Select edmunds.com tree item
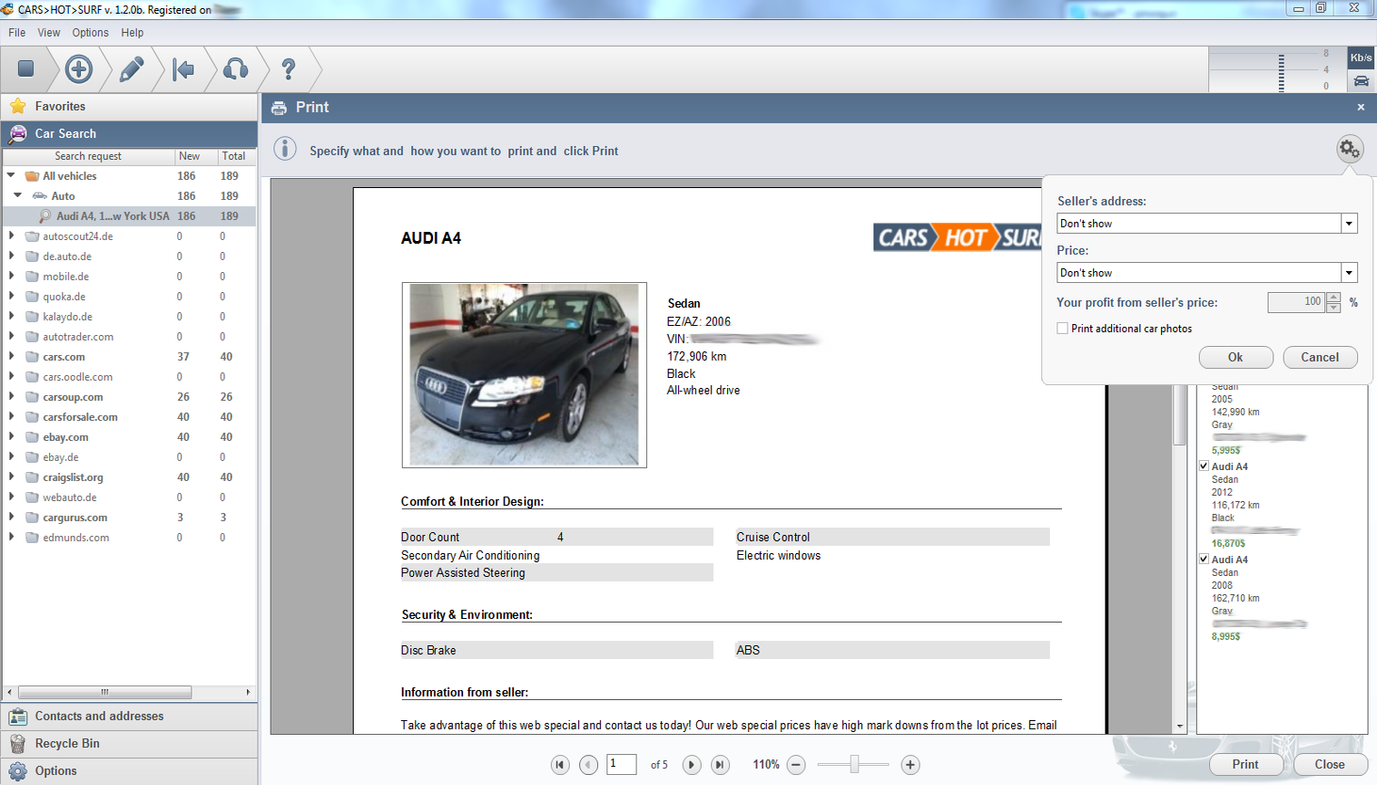 point(76,537)
